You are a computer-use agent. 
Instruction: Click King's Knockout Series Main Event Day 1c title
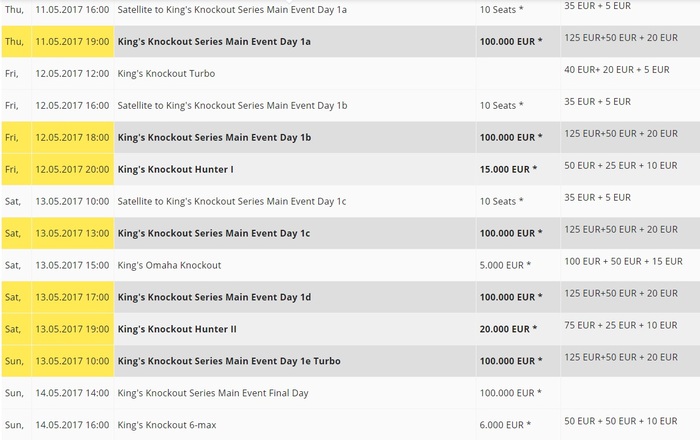coord(231,233)
